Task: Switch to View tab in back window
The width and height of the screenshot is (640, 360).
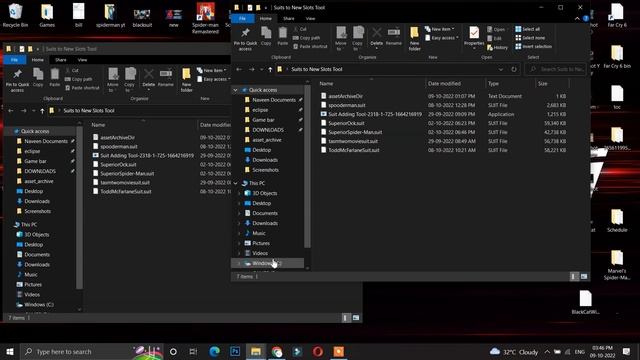Action: 82,60
